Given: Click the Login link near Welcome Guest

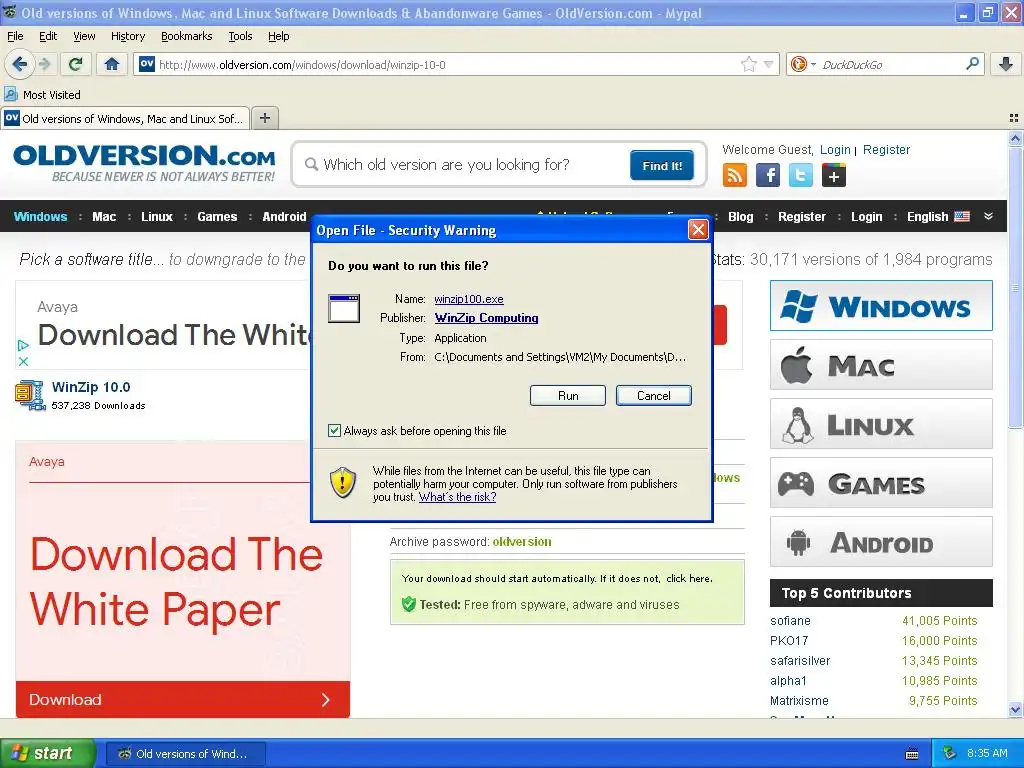Looking at the screenshot, I should [x=835, y=150].
